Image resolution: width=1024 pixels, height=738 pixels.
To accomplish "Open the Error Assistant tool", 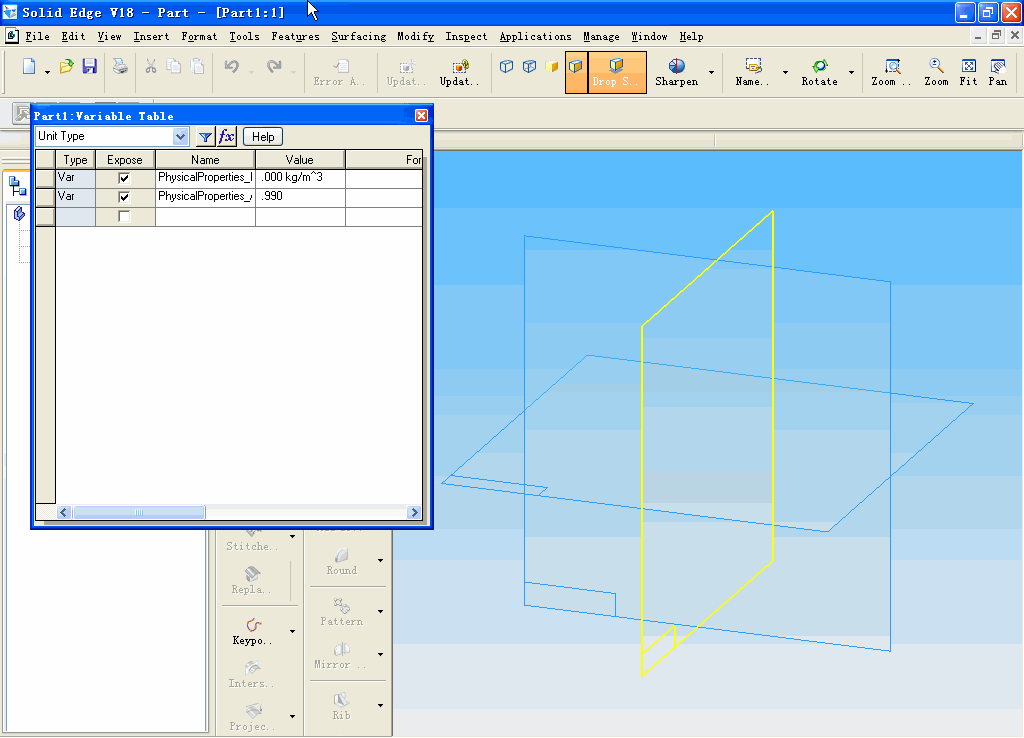I will coord(339,72).
